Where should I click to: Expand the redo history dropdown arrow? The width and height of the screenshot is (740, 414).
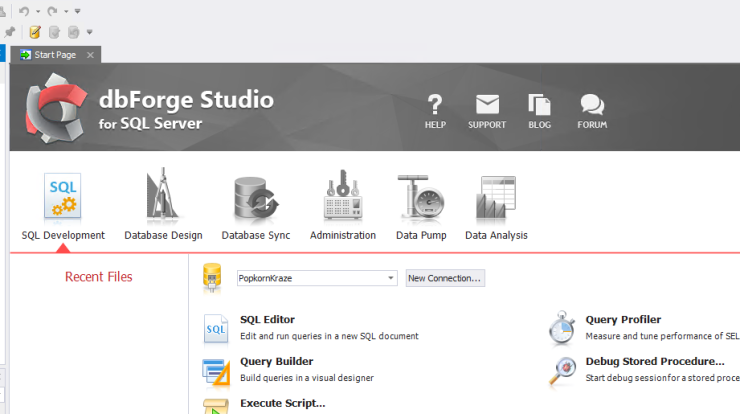coord(66,11)
